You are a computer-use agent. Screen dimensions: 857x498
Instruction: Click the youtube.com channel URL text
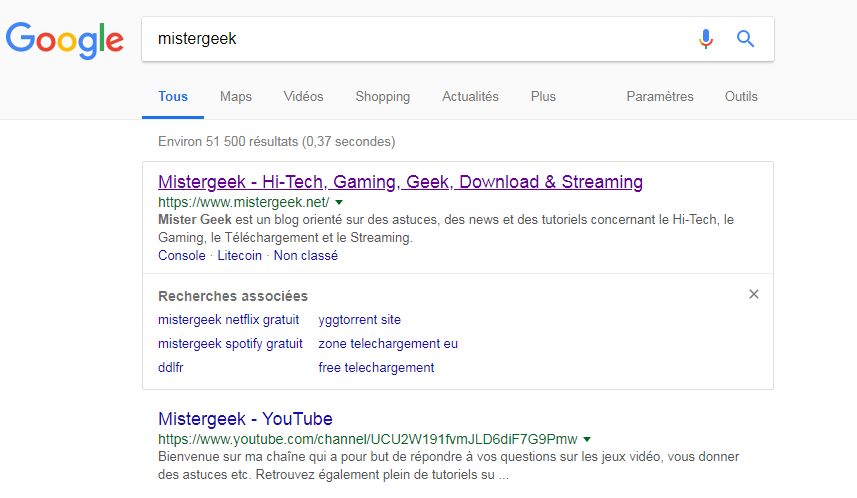click(368, 439)
